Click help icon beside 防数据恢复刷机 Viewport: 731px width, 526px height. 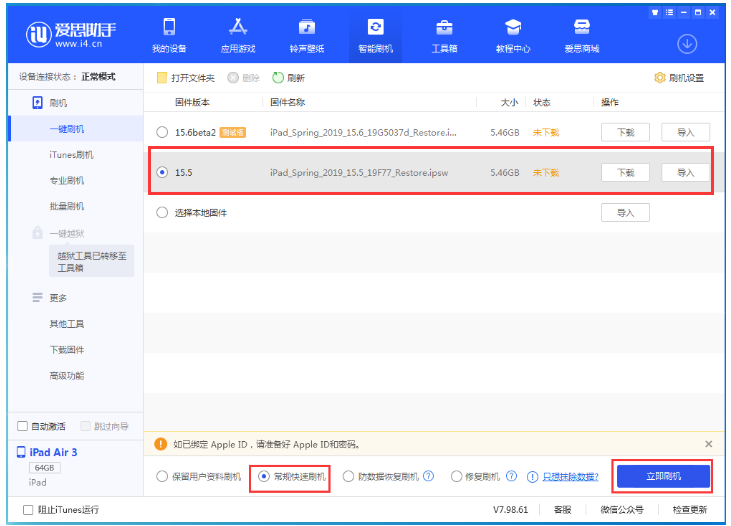click(x=428, y=476)
